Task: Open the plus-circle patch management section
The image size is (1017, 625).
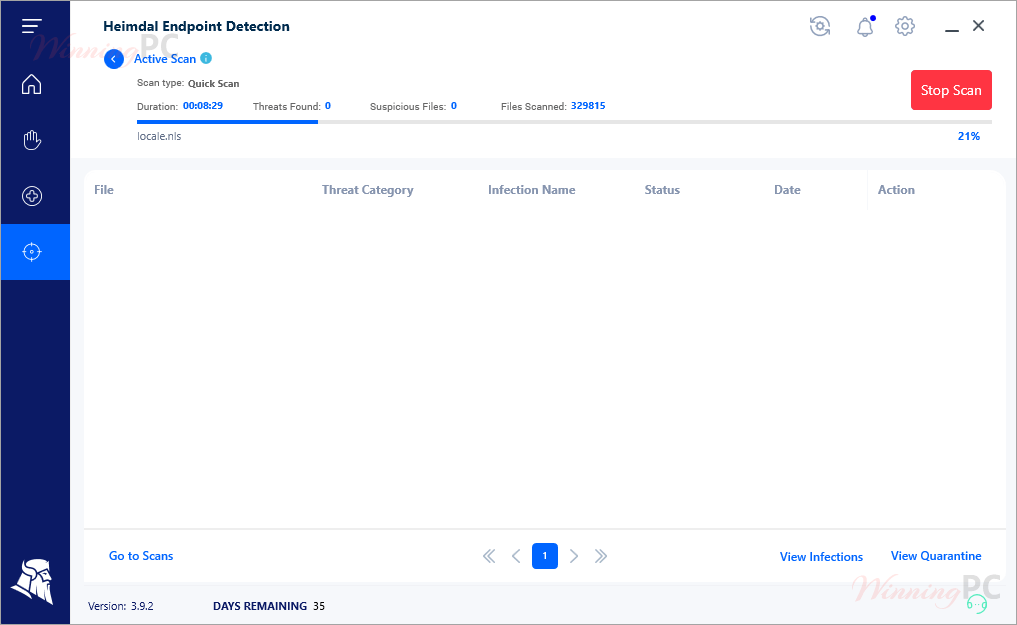Action: click(x=32, y=196)
